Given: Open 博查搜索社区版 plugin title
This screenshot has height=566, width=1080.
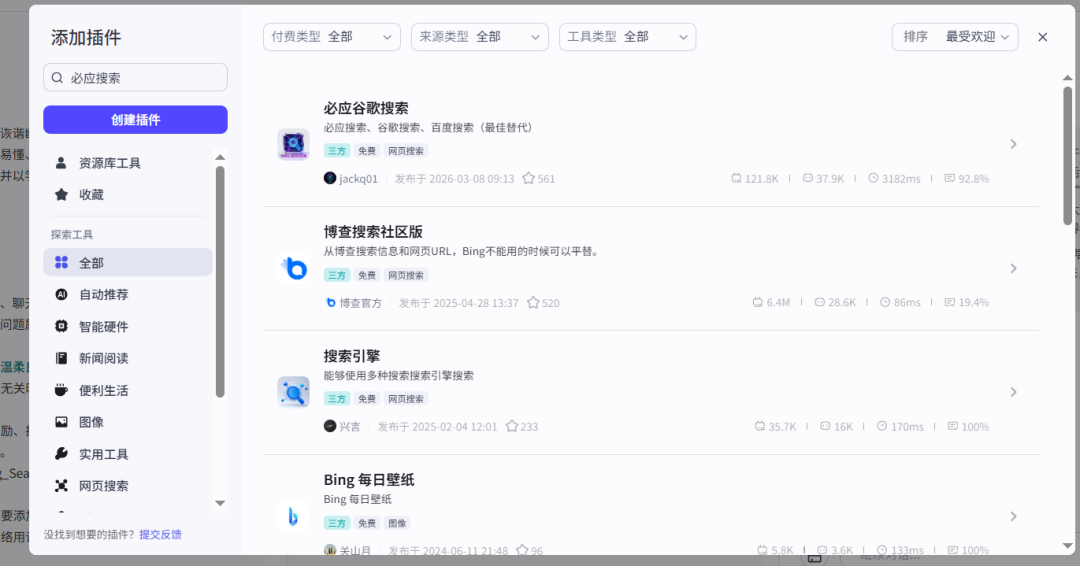Looking at the screenshot, I should (373, 232).
